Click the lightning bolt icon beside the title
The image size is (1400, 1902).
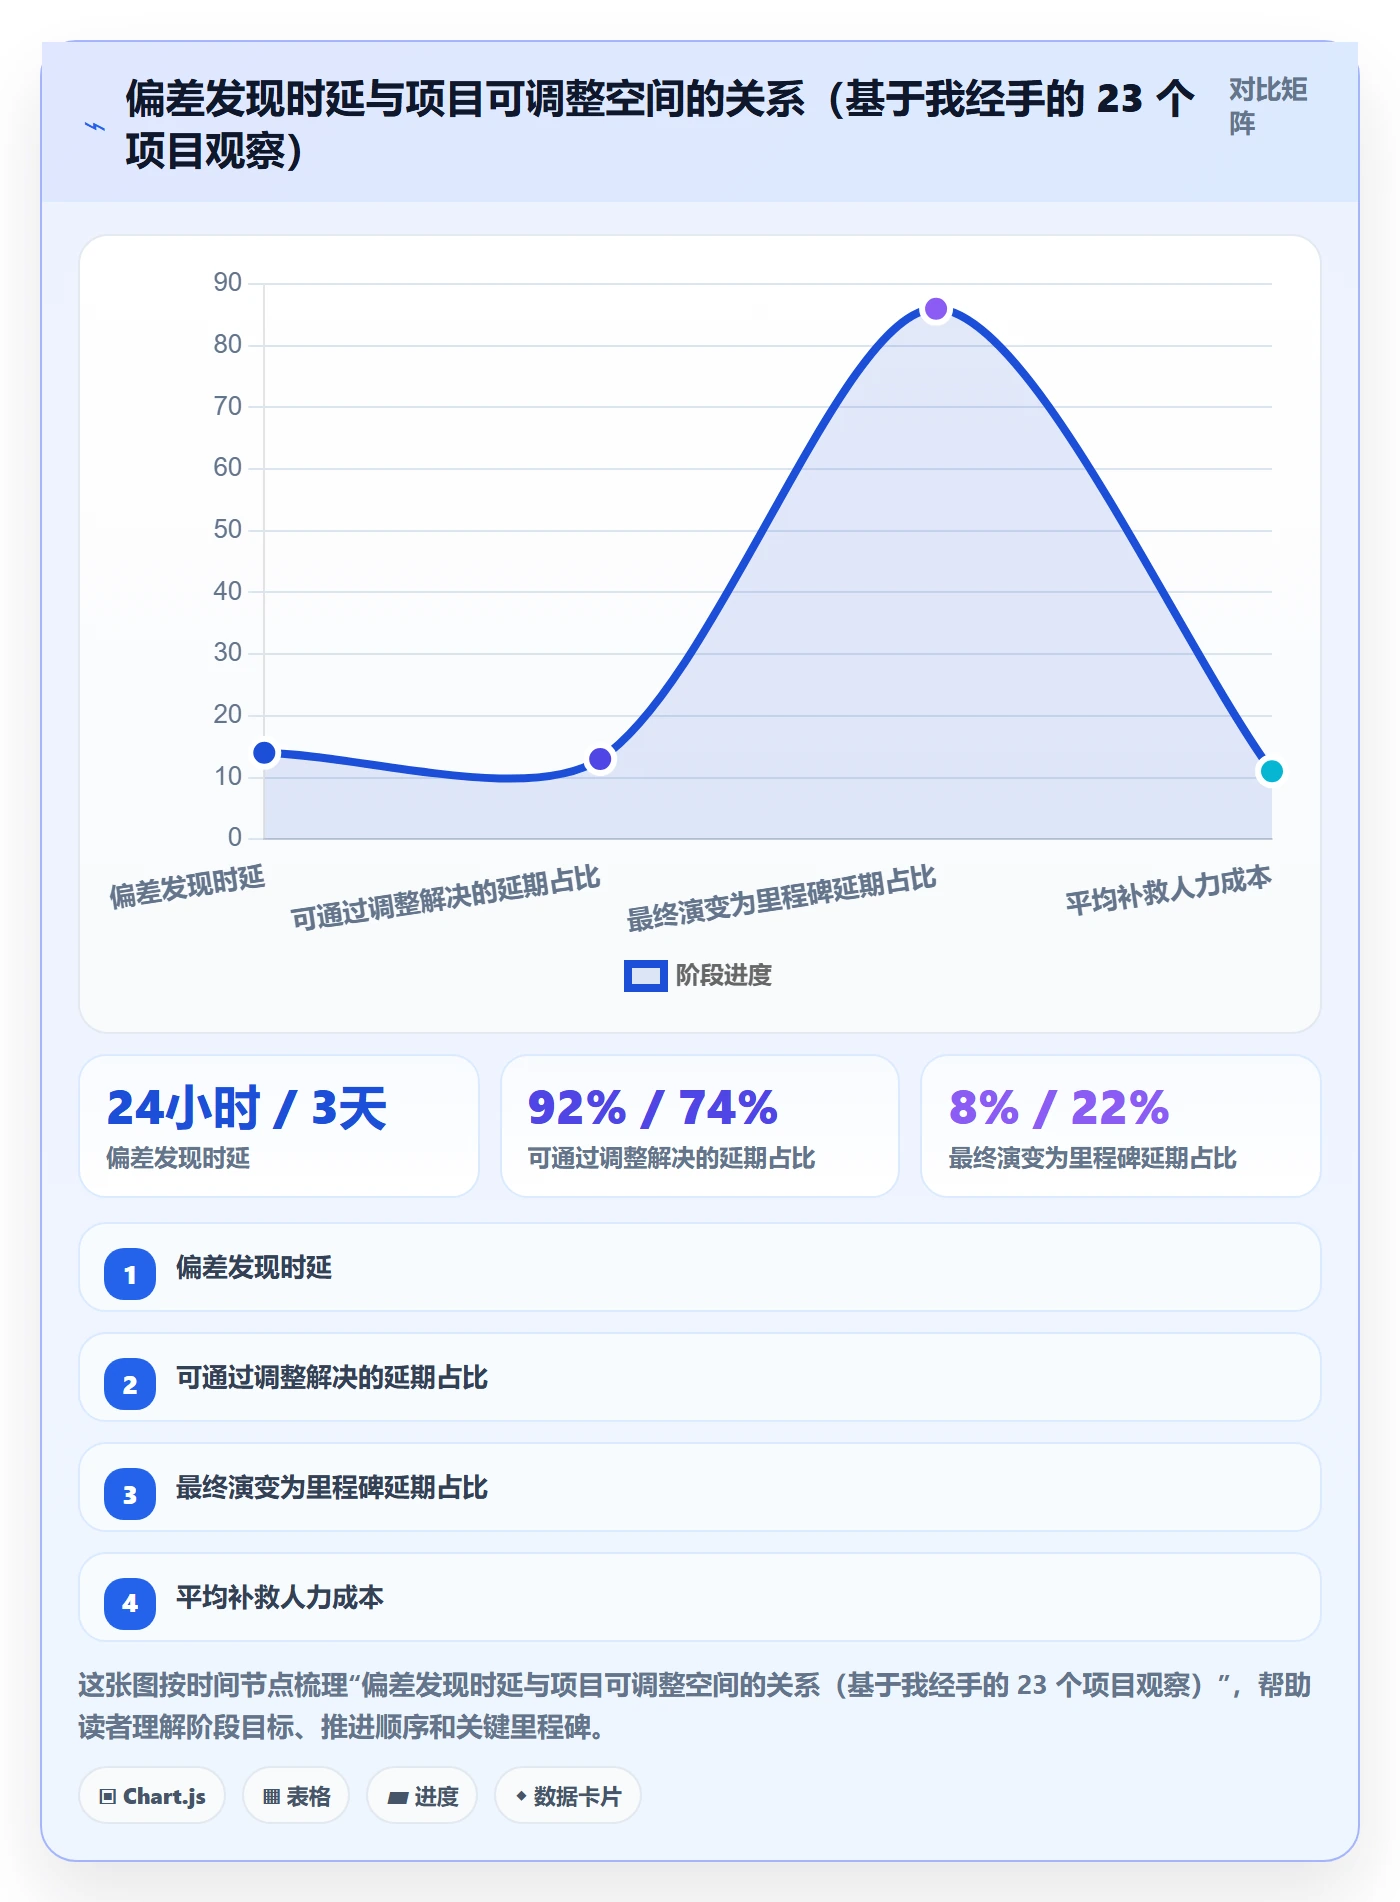pyautogui.click(x=95, y=126)
